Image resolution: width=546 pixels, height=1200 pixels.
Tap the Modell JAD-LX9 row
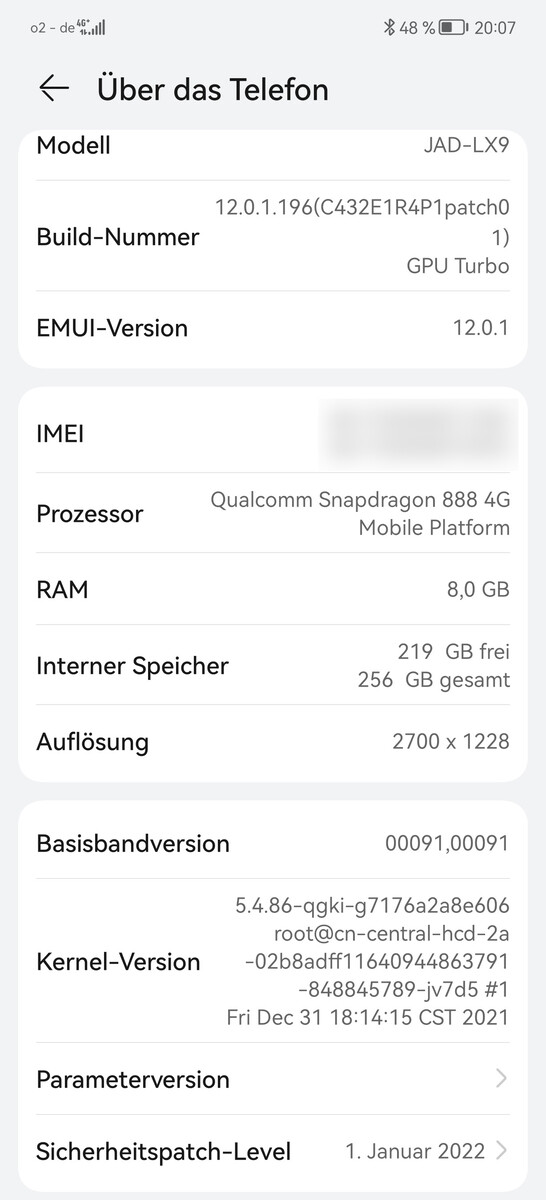273,150
